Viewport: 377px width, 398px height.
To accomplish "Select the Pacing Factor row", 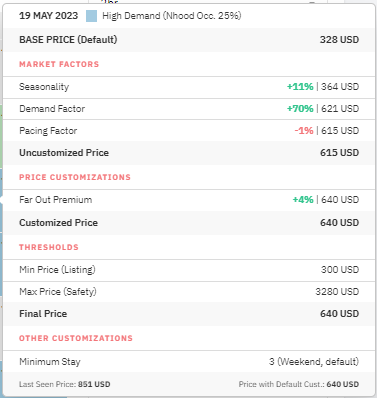I will click(x=189, y=131).
